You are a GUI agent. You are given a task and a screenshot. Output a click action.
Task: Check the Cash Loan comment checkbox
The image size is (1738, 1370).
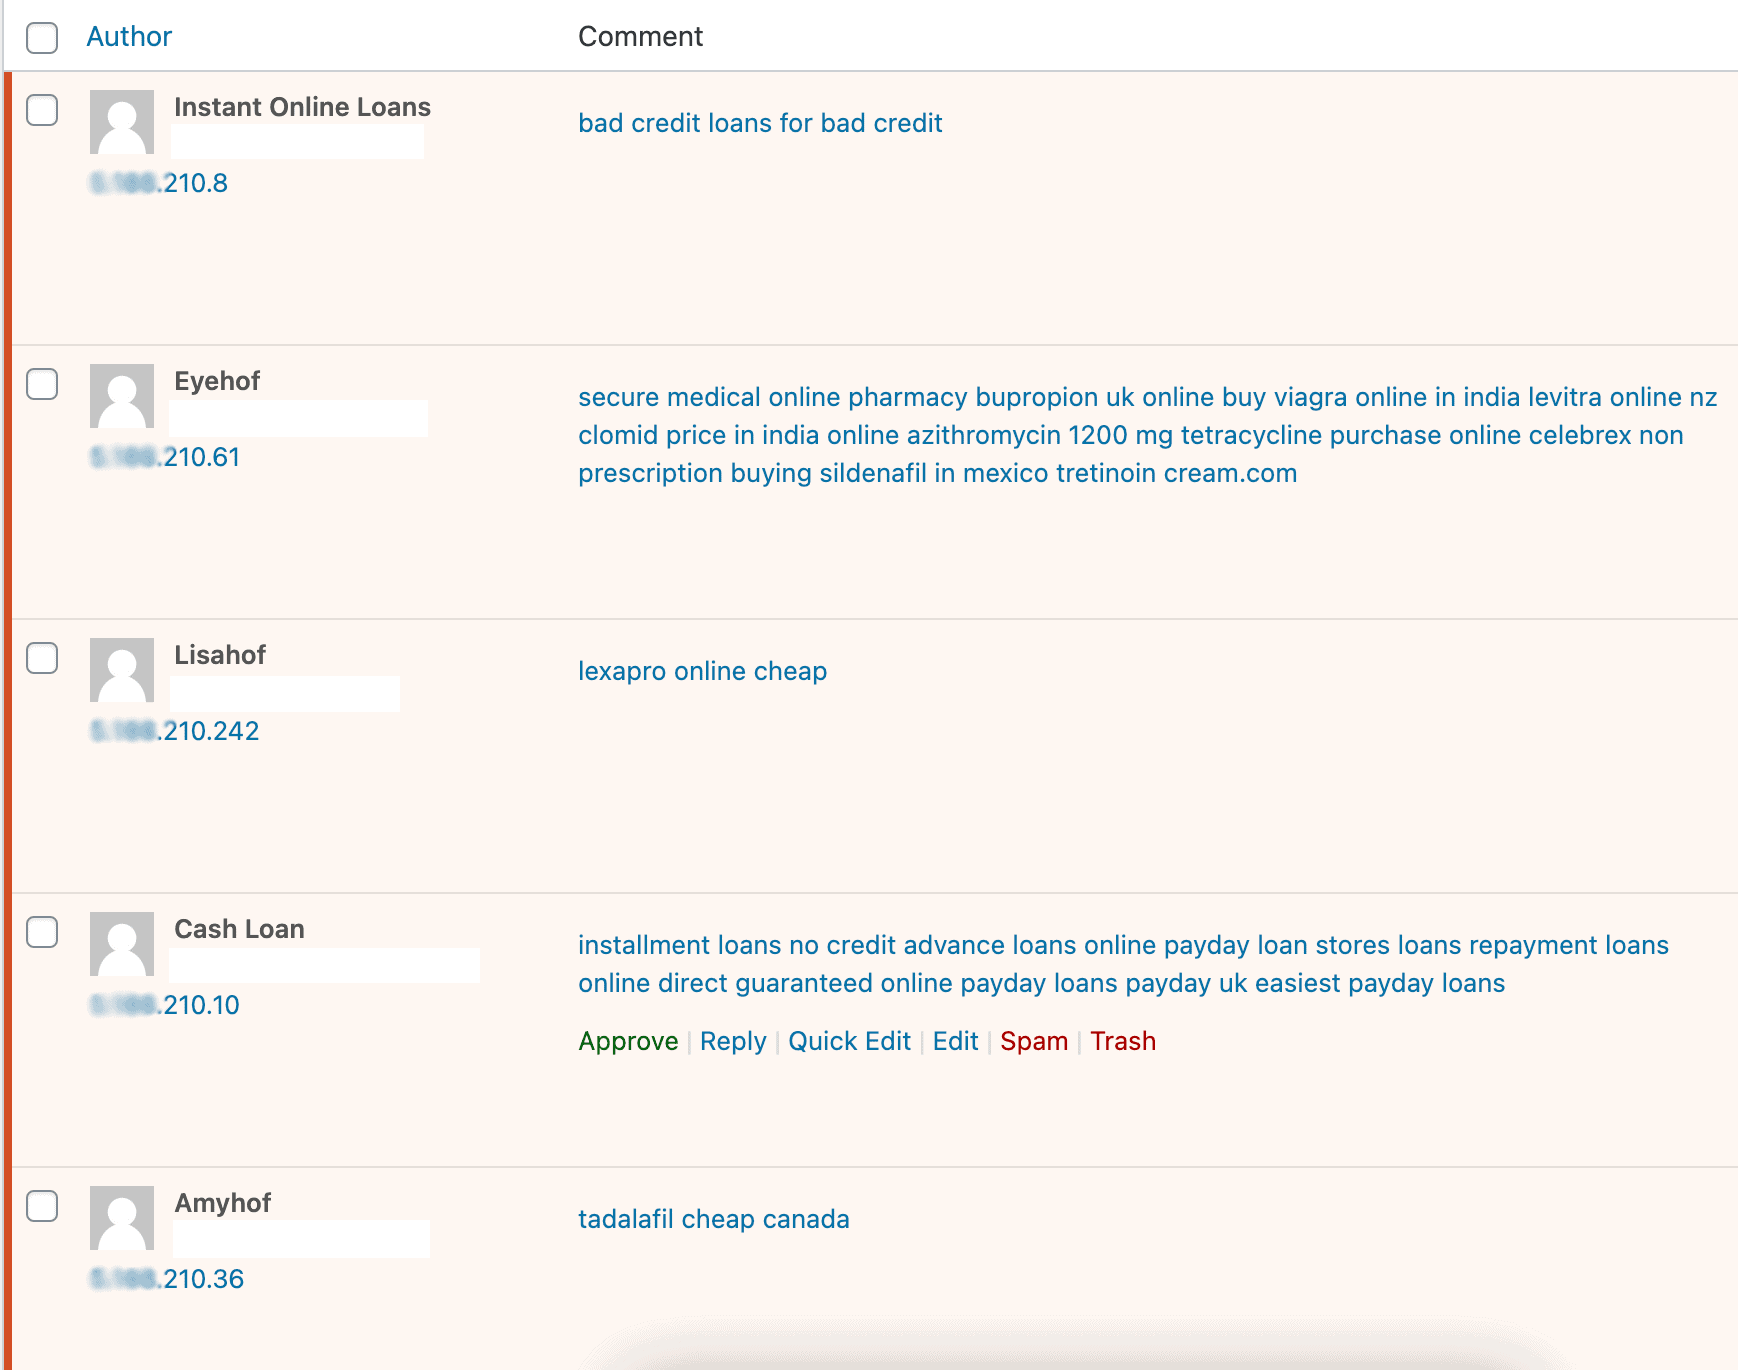tap(42, 932)
